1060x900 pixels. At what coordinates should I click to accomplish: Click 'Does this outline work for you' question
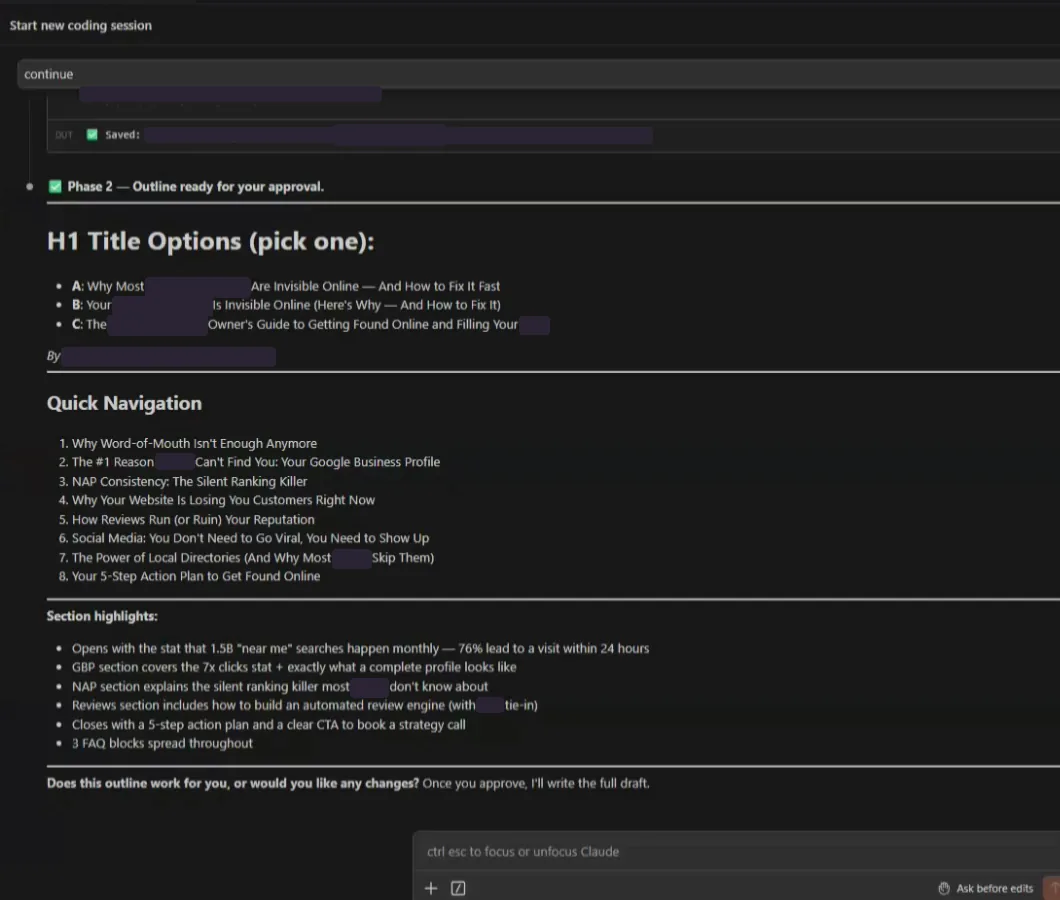[233, 783]
